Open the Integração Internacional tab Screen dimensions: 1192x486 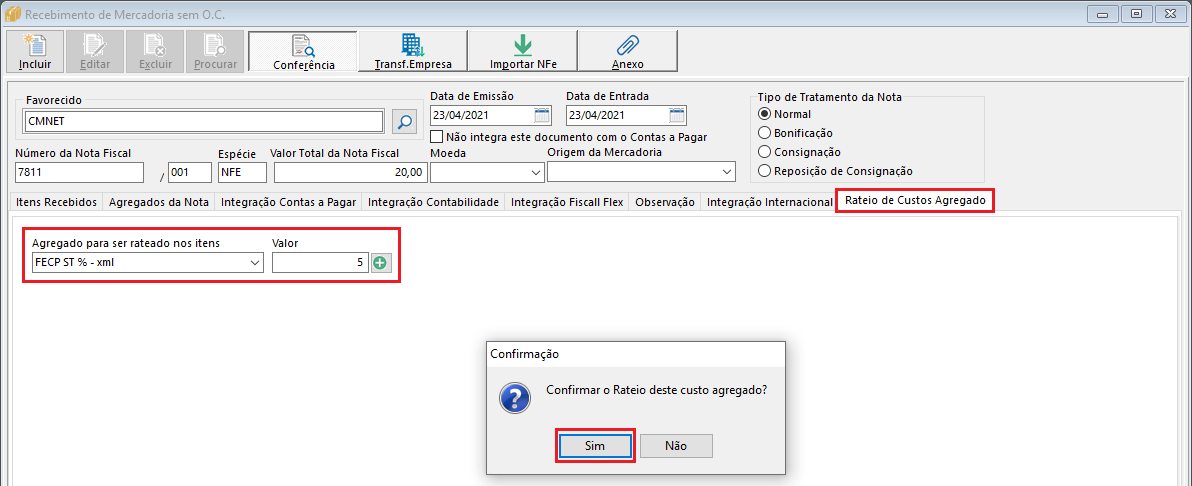pyautogui.click(x=769, y=202)
